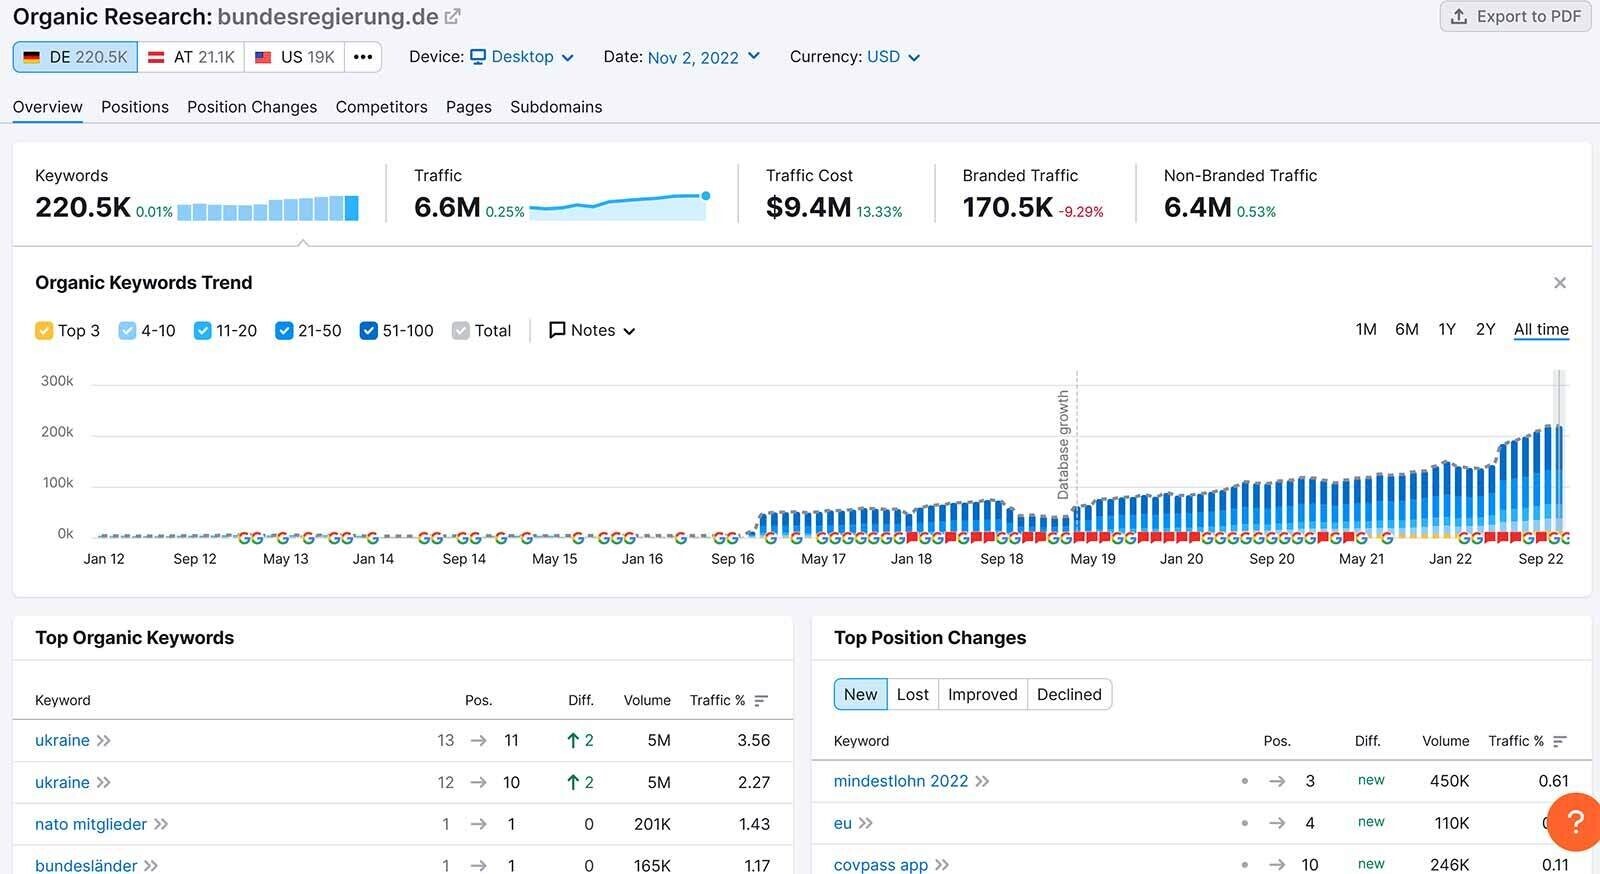Enable the Total checkbox

(461, 331)
